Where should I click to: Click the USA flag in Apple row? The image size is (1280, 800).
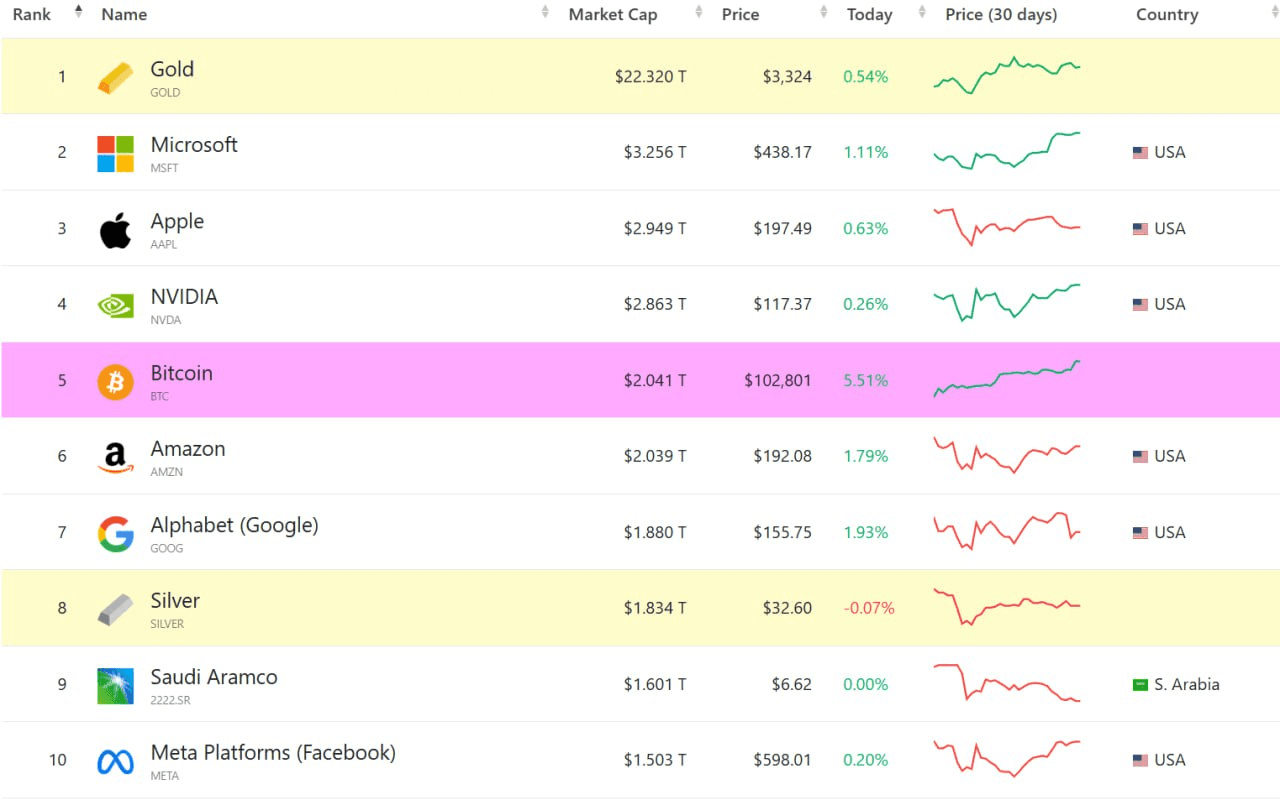click(x=1140, y=229)
